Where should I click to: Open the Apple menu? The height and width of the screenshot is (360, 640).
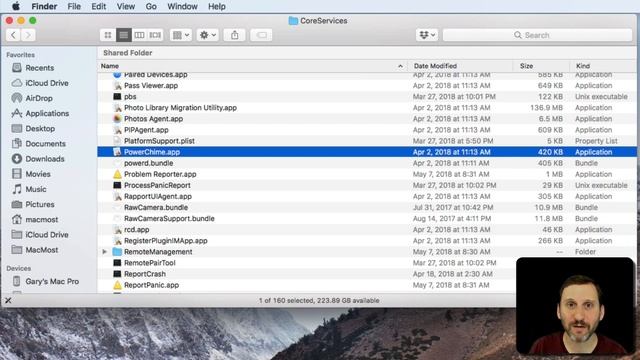pos(16,6)
